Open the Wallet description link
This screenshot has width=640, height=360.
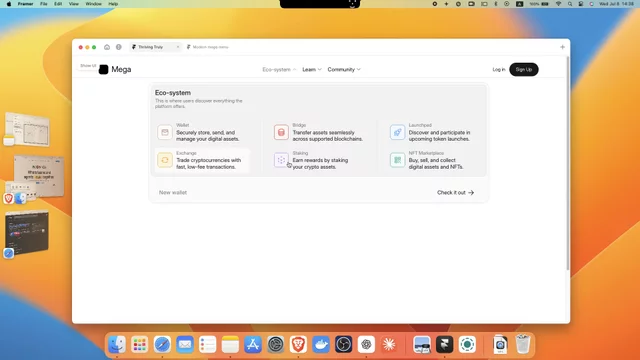tap(208, 136)
